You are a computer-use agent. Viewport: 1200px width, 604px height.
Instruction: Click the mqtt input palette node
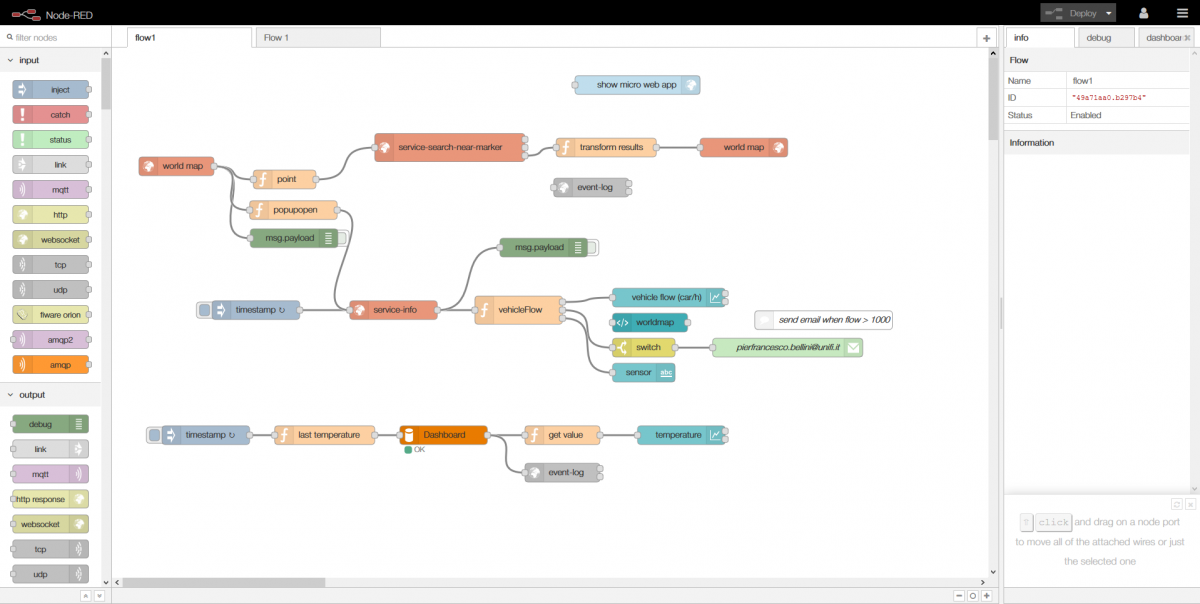click(51, 190)
